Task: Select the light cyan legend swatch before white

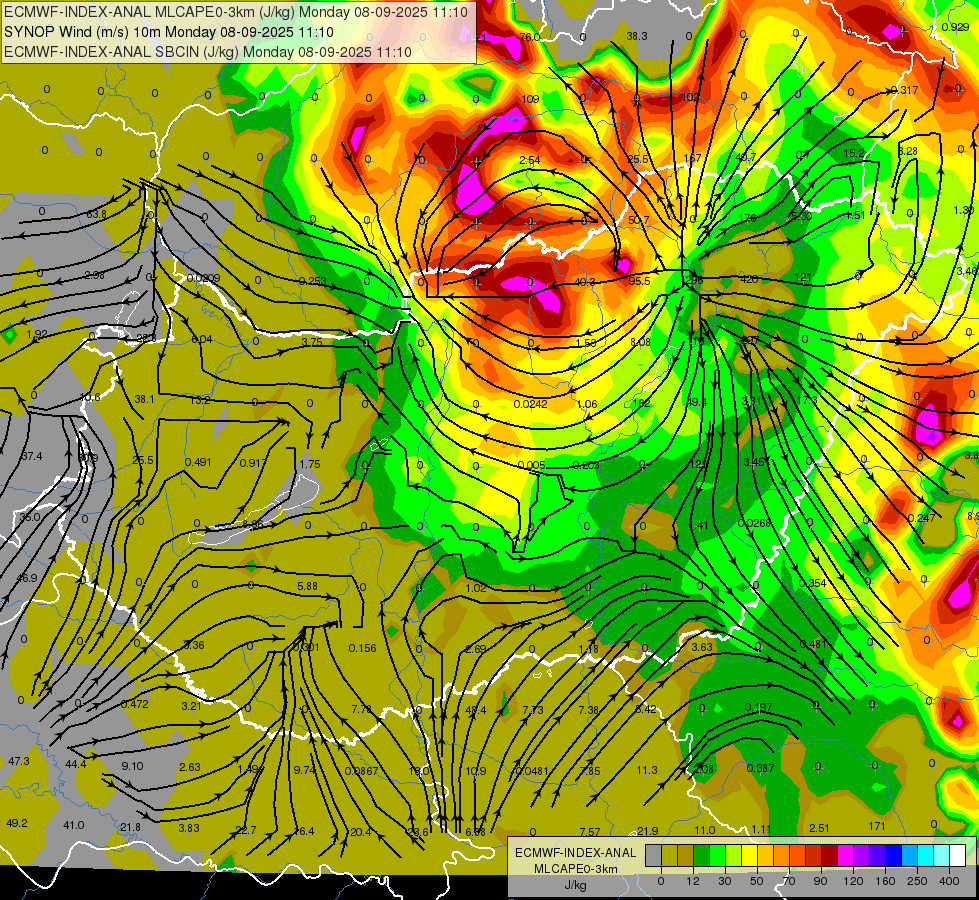Action: (x=942, y=855)
